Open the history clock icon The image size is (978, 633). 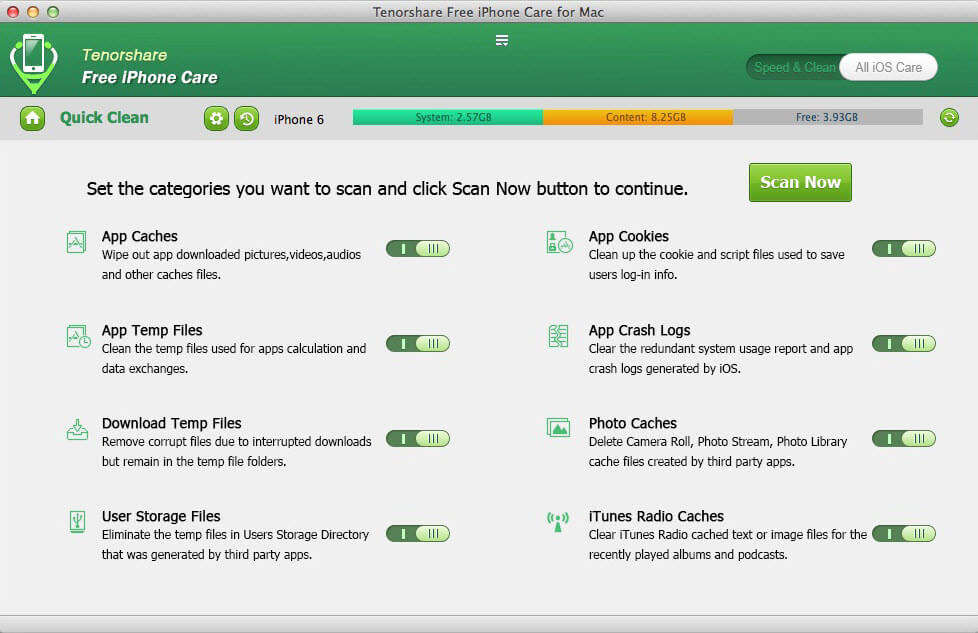[246, 119]
